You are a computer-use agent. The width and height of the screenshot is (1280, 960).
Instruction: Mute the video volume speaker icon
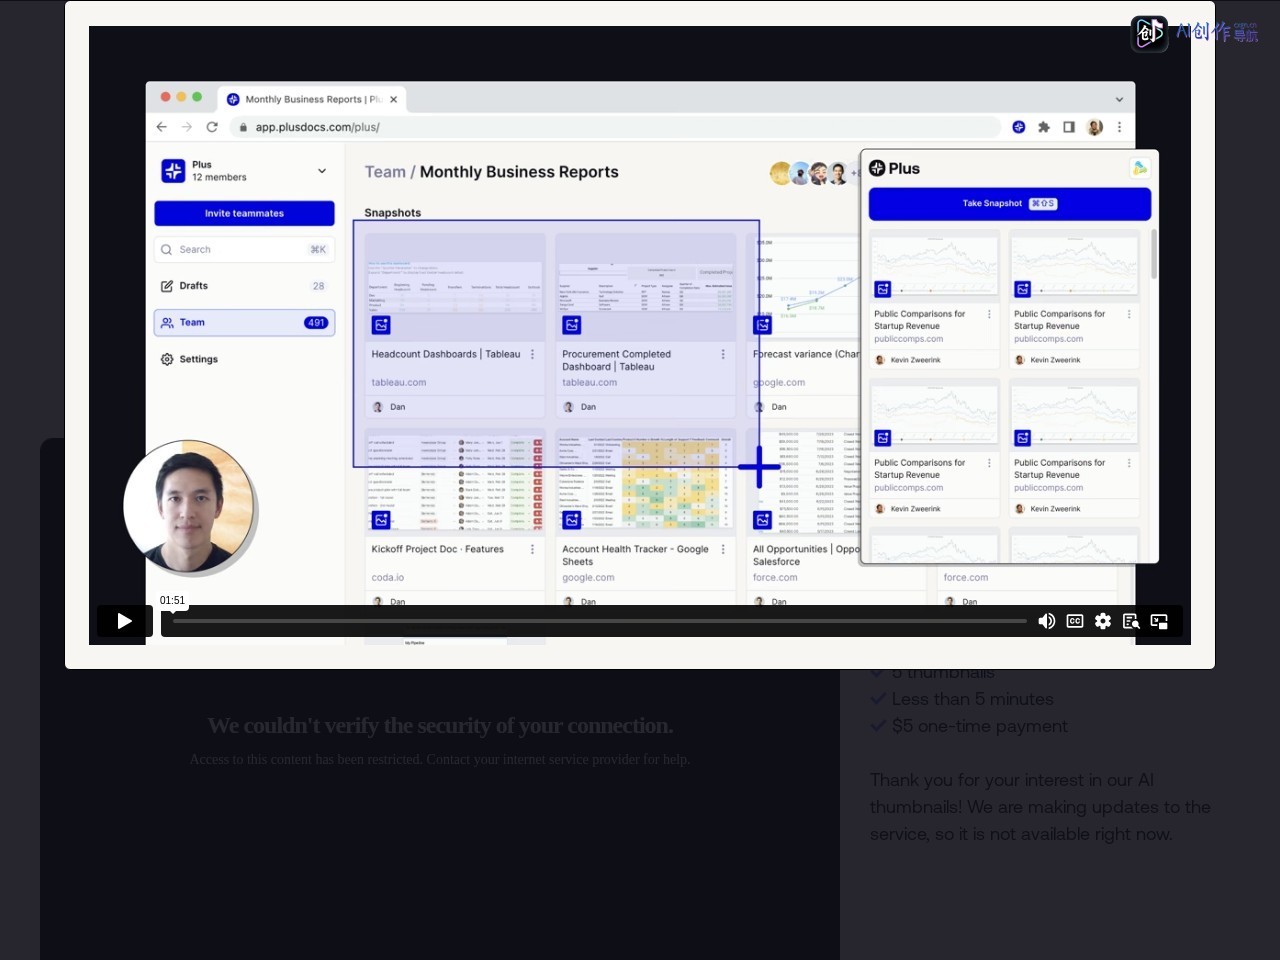click(x=1046, y=621)
